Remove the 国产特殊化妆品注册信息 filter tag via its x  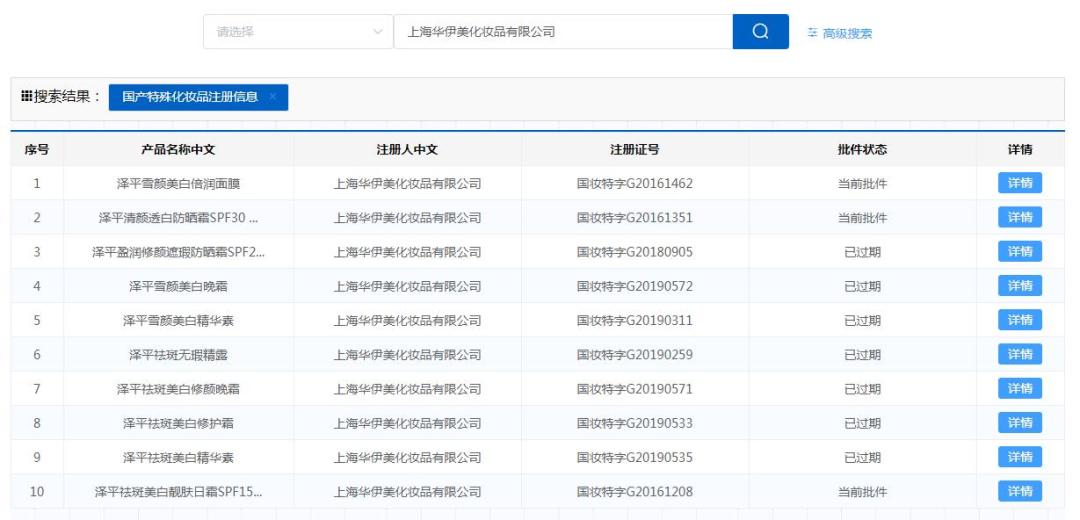coord(273,97)
